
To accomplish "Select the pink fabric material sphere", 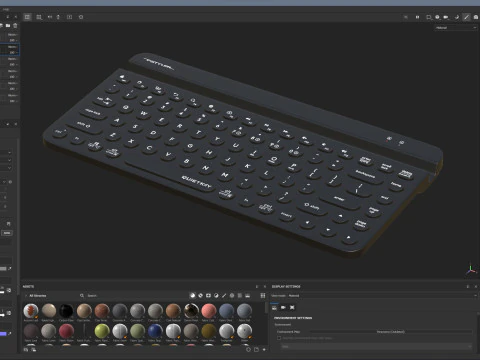I will coord(209,310).
